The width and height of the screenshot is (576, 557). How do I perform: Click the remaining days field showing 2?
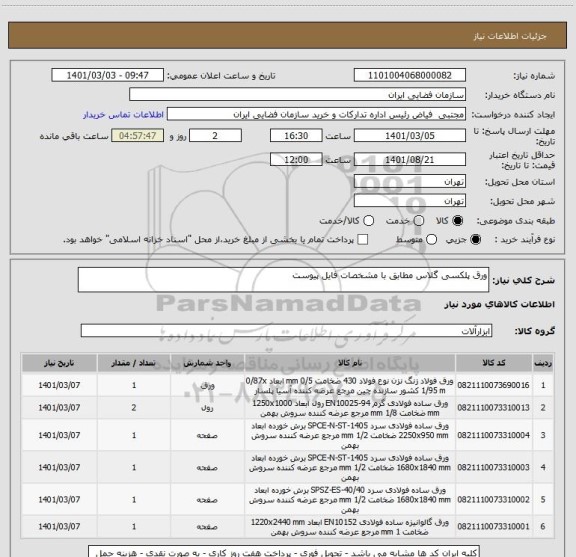coord(215,136)
